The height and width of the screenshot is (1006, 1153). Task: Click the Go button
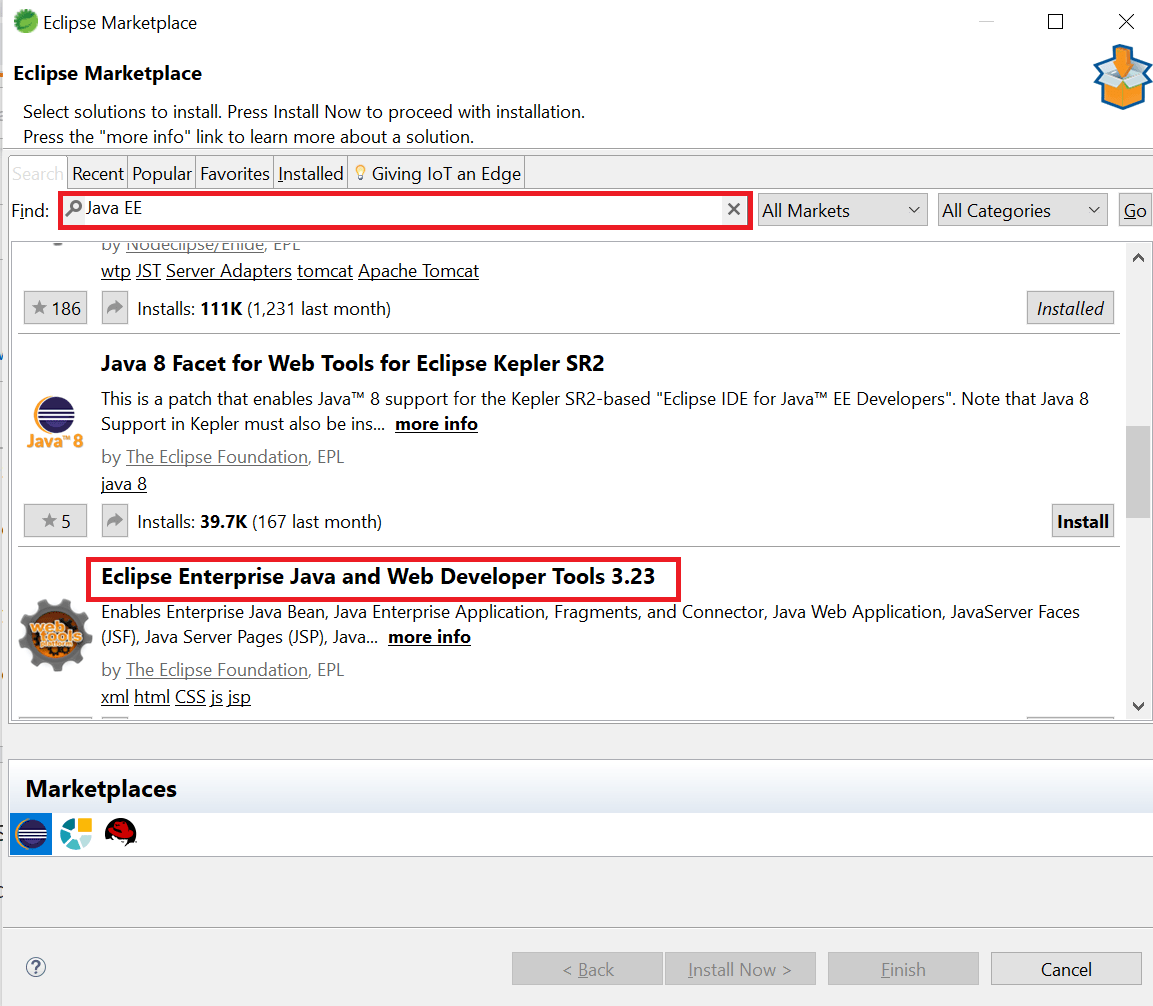click(x=1135, y=210)
